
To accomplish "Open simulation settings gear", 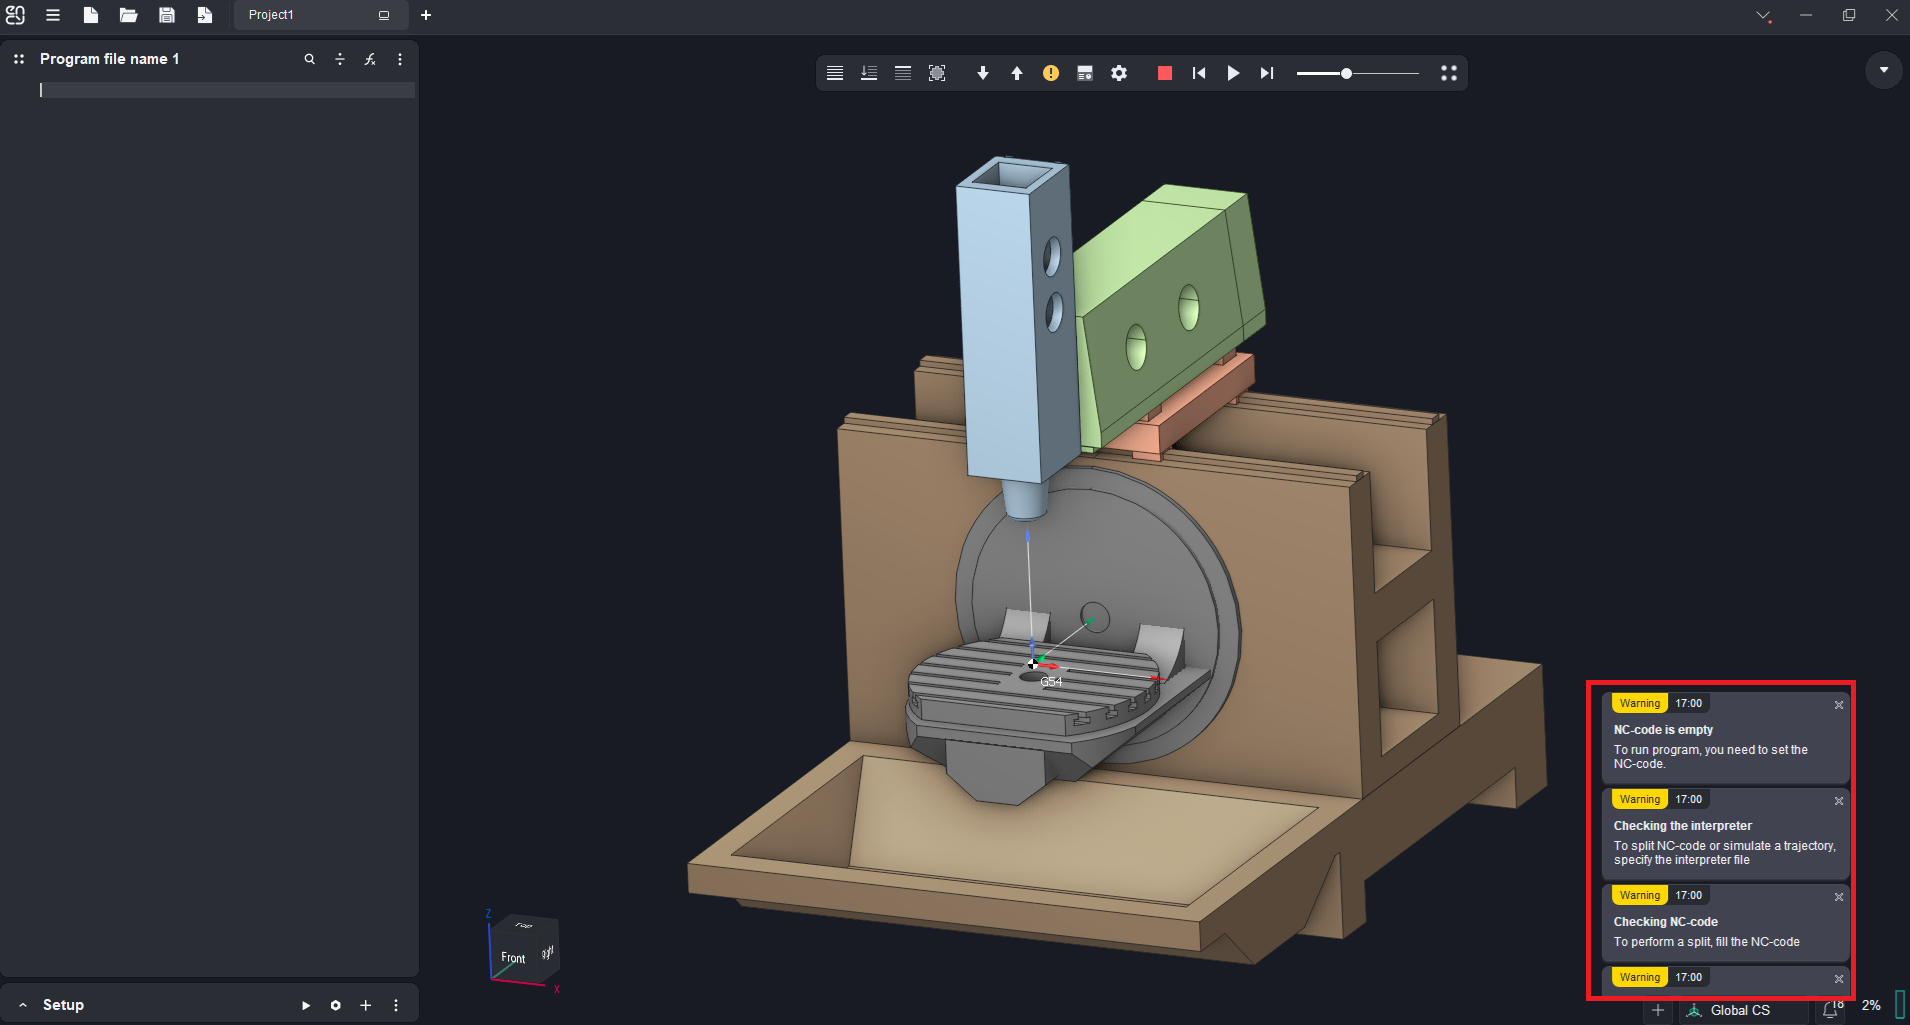I will pos(1119,73).
